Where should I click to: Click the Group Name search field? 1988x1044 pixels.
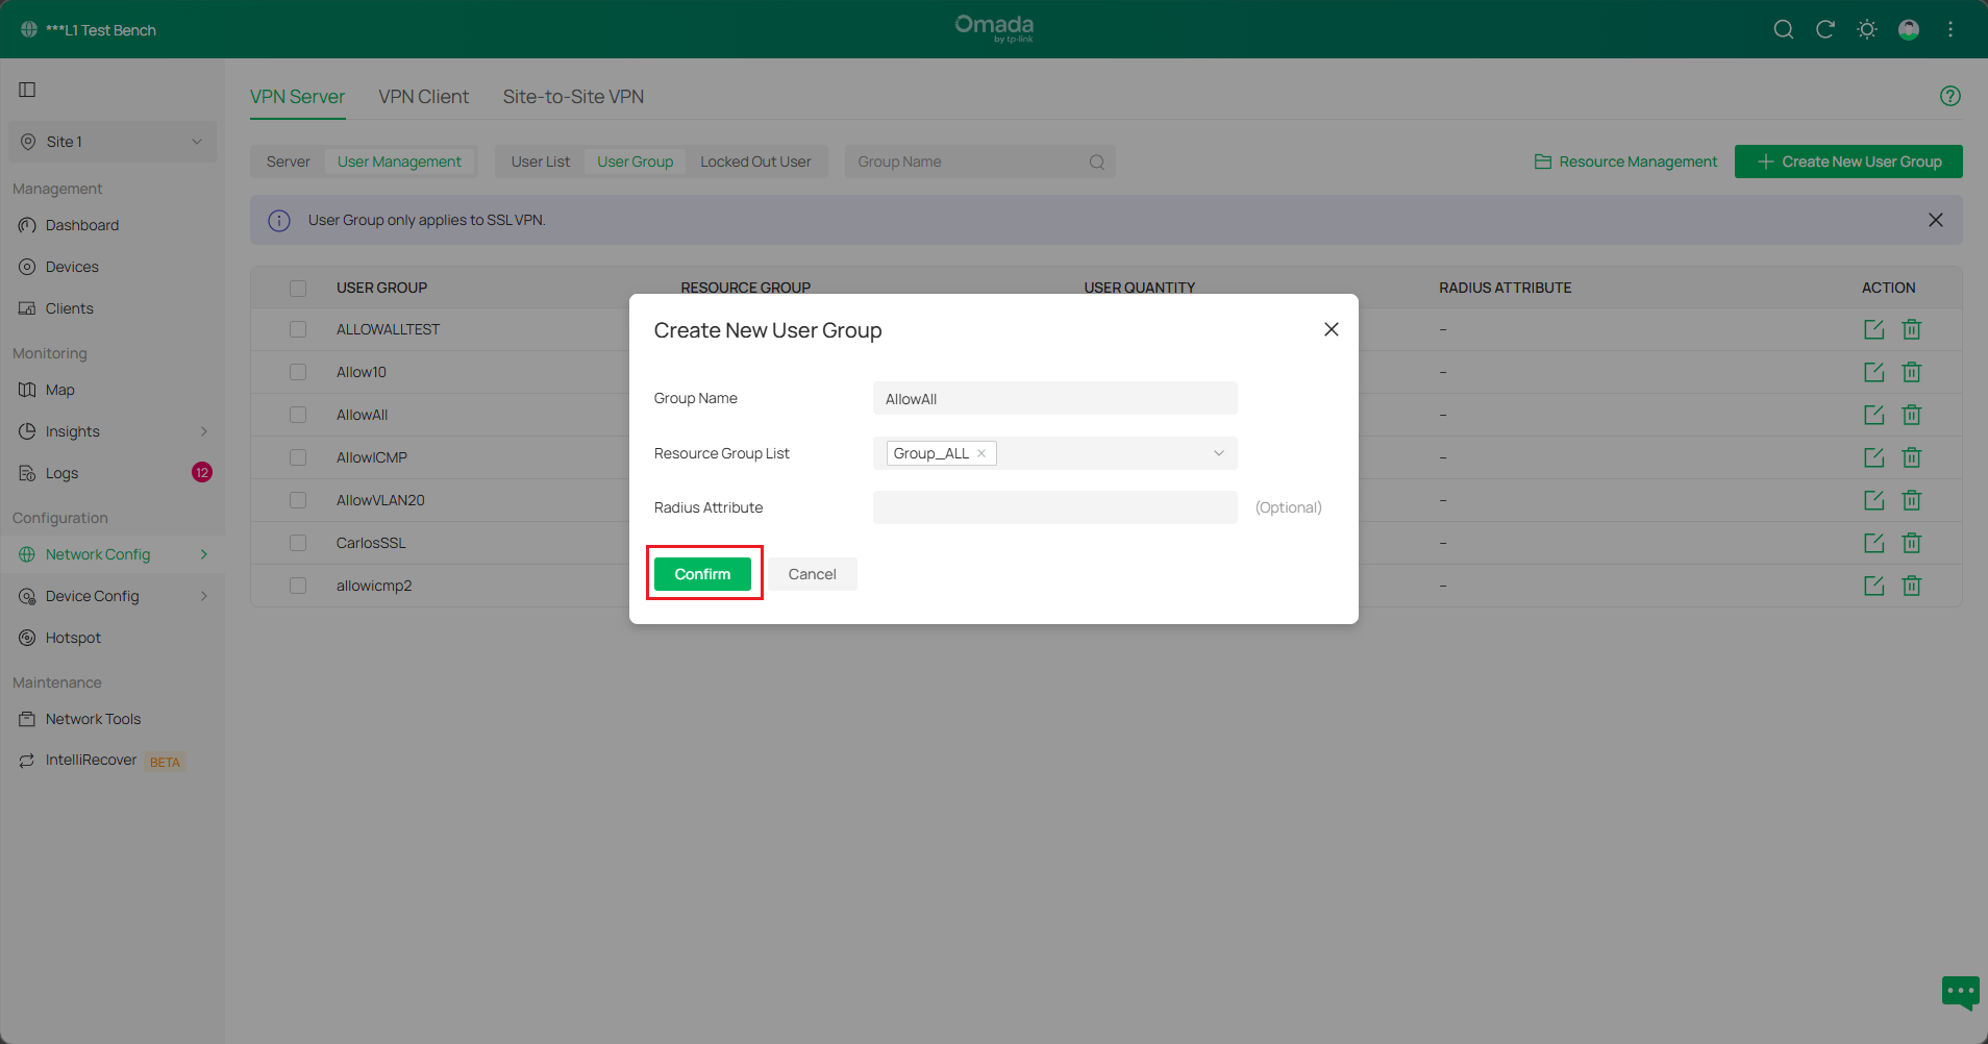click(980, 162)
